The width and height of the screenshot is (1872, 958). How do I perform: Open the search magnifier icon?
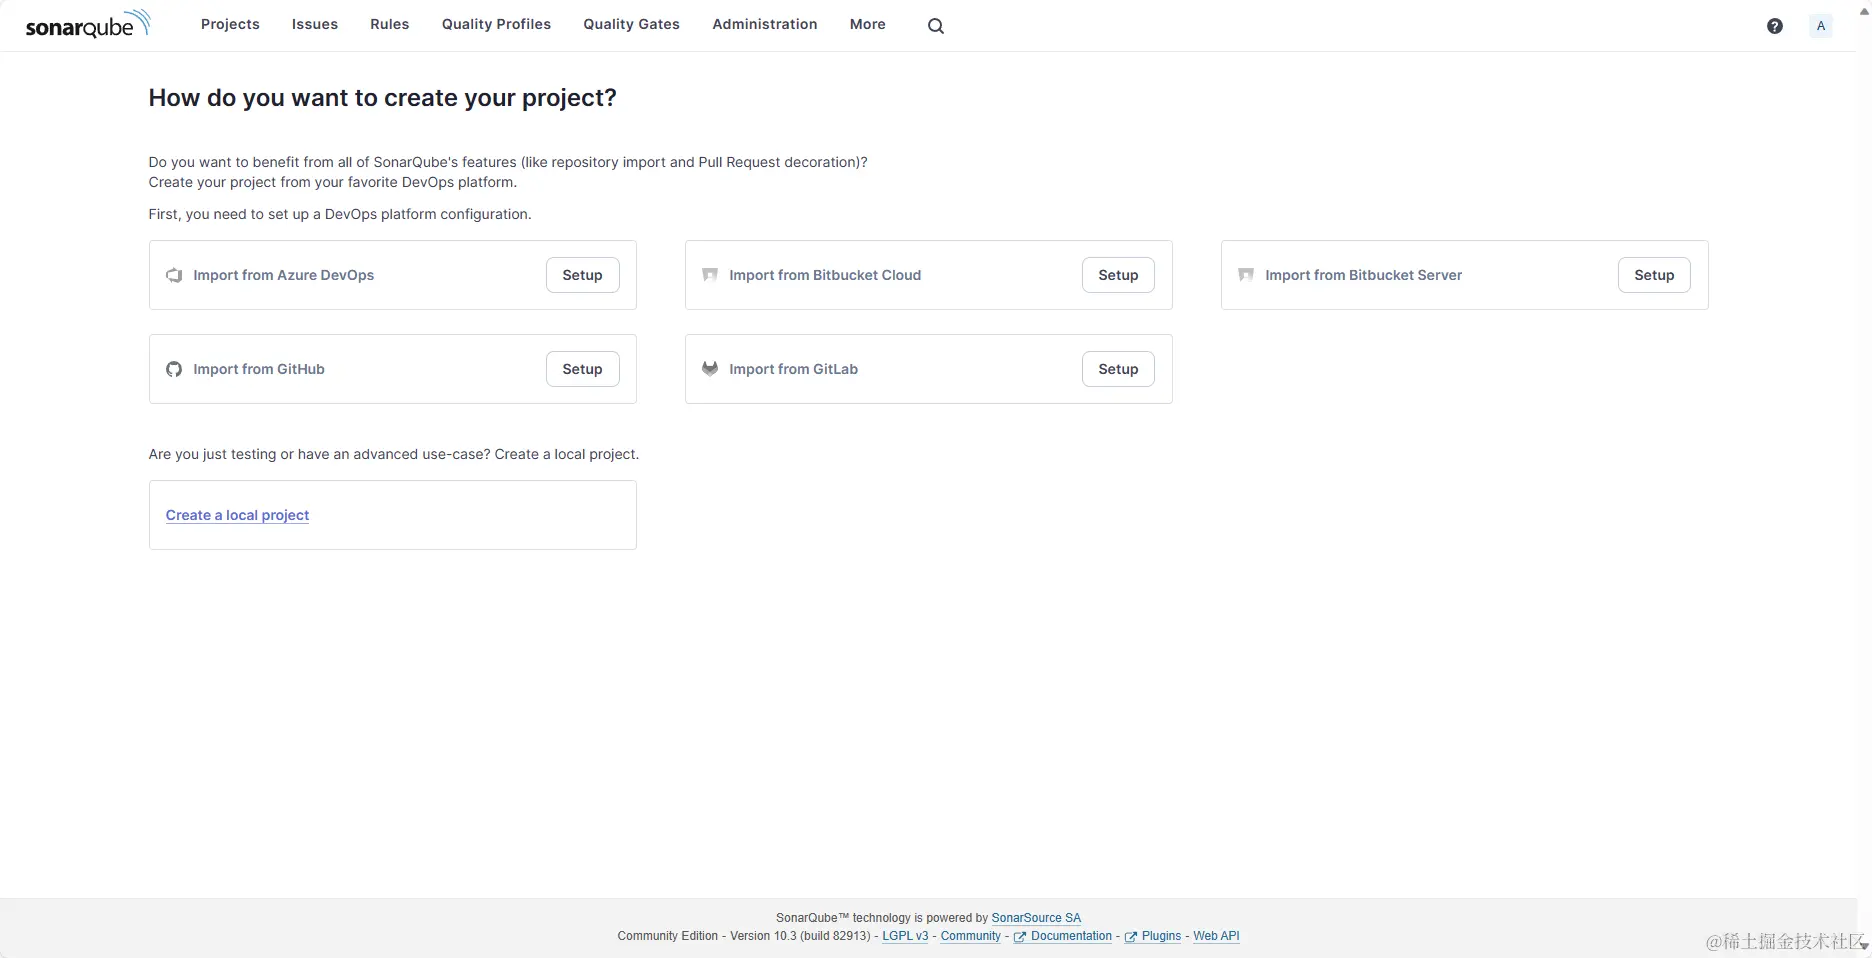coord(936,26)
